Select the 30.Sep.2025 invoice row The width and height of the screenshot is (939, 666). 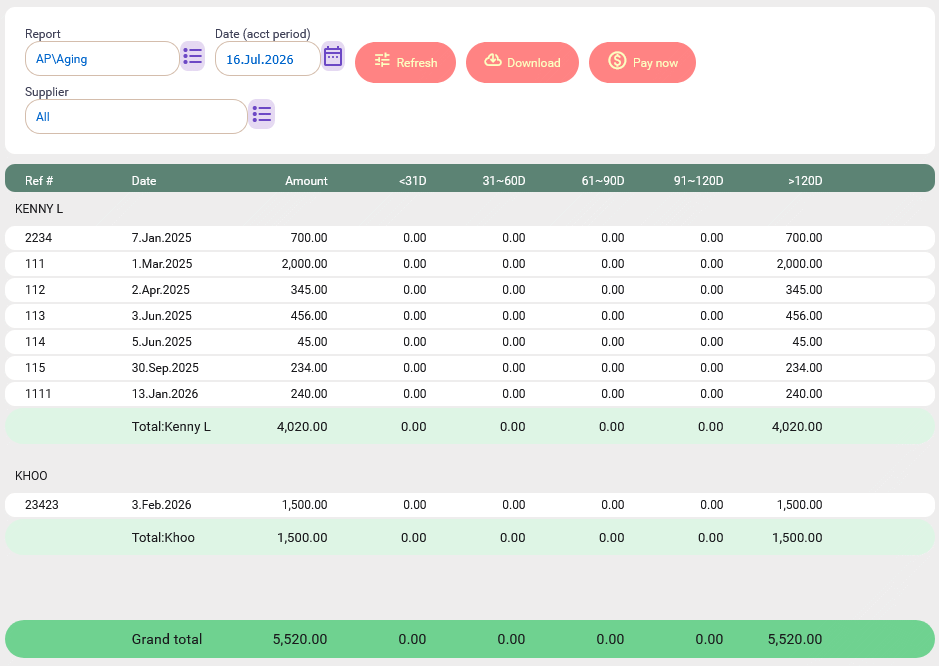470,368
